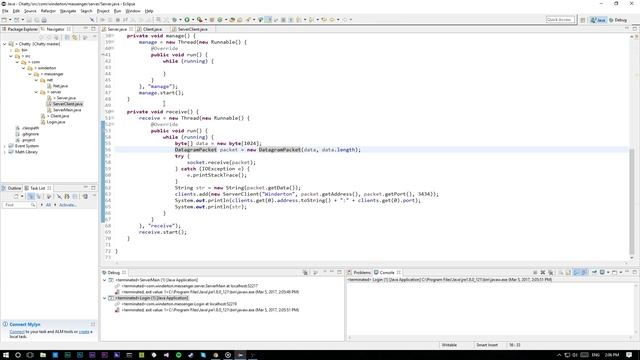Open Net.java in the navigator tree

(57, 86)
